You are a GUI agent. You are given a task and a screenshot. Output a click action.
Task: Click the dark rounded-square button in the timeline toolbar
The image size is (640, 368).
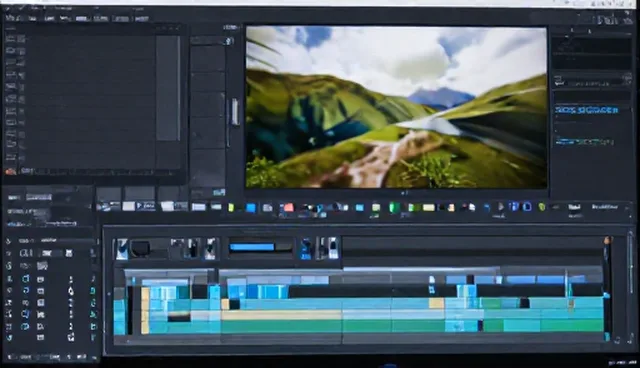click(x=140, y=248)
